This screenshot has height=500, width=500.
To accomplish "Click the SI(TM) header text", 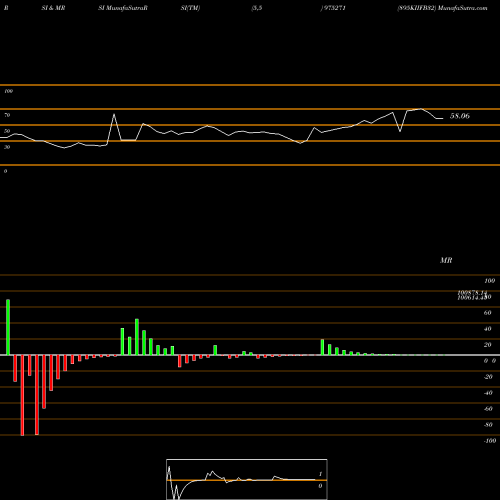I will coord(190,8).
